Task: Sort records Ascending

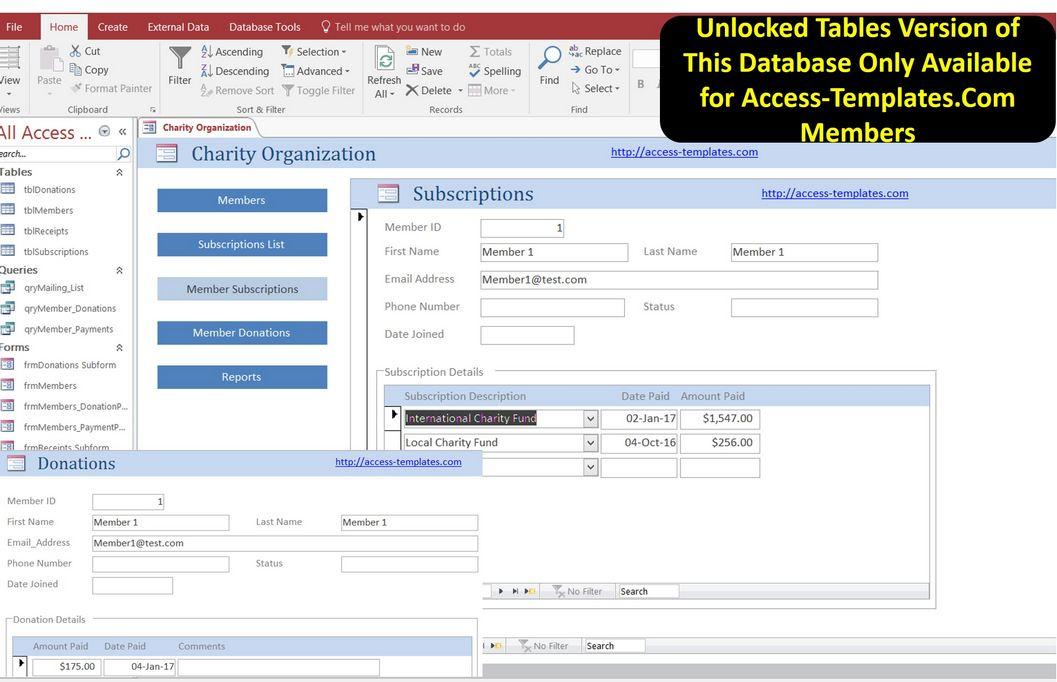Action: [x=232, y=52]
